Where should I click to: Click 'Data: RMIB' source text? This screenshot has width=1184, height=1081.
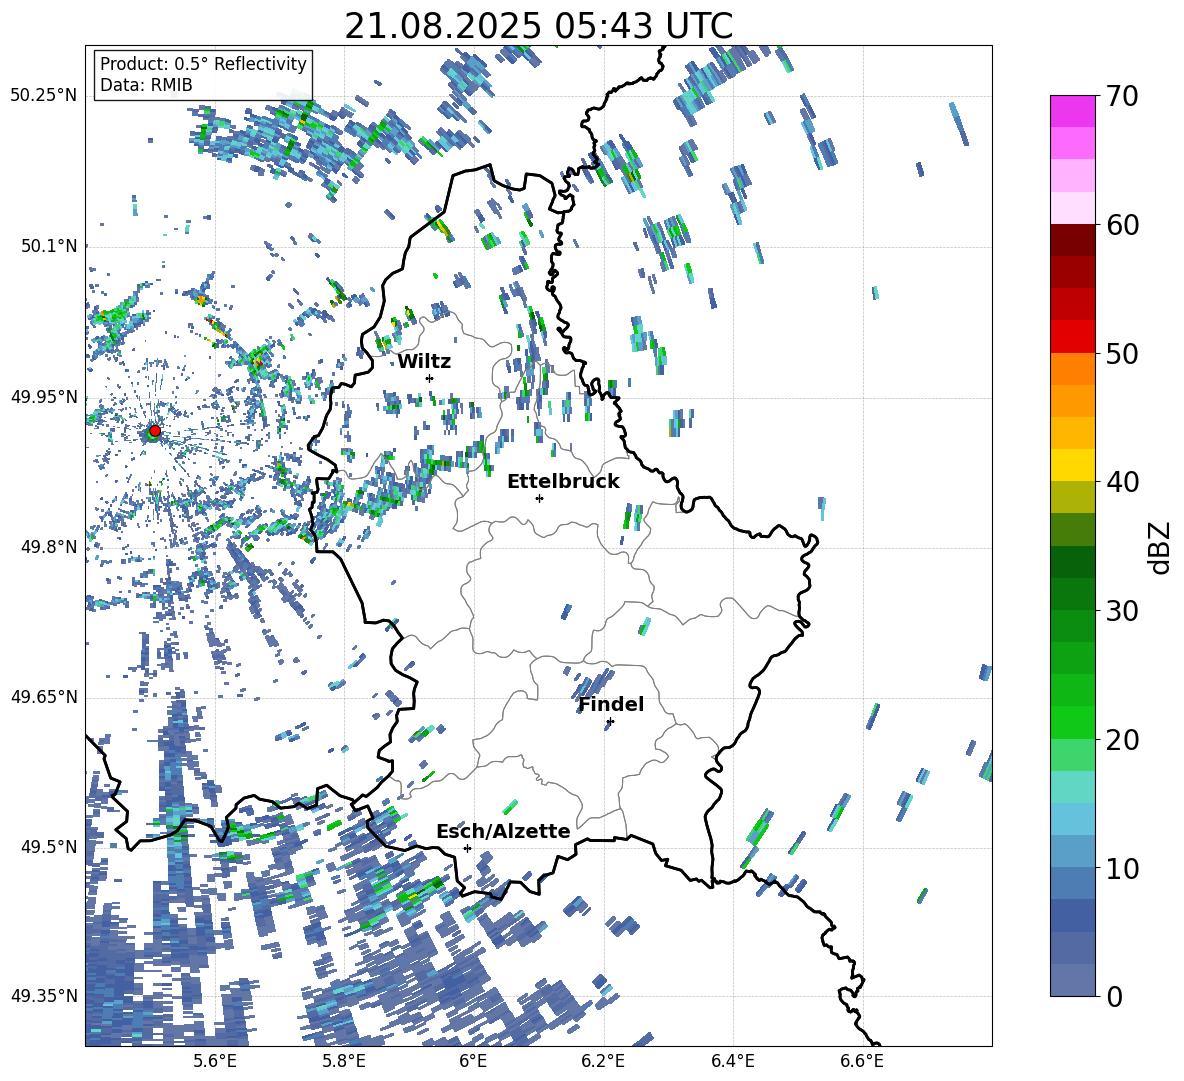(x=146, y=85)
